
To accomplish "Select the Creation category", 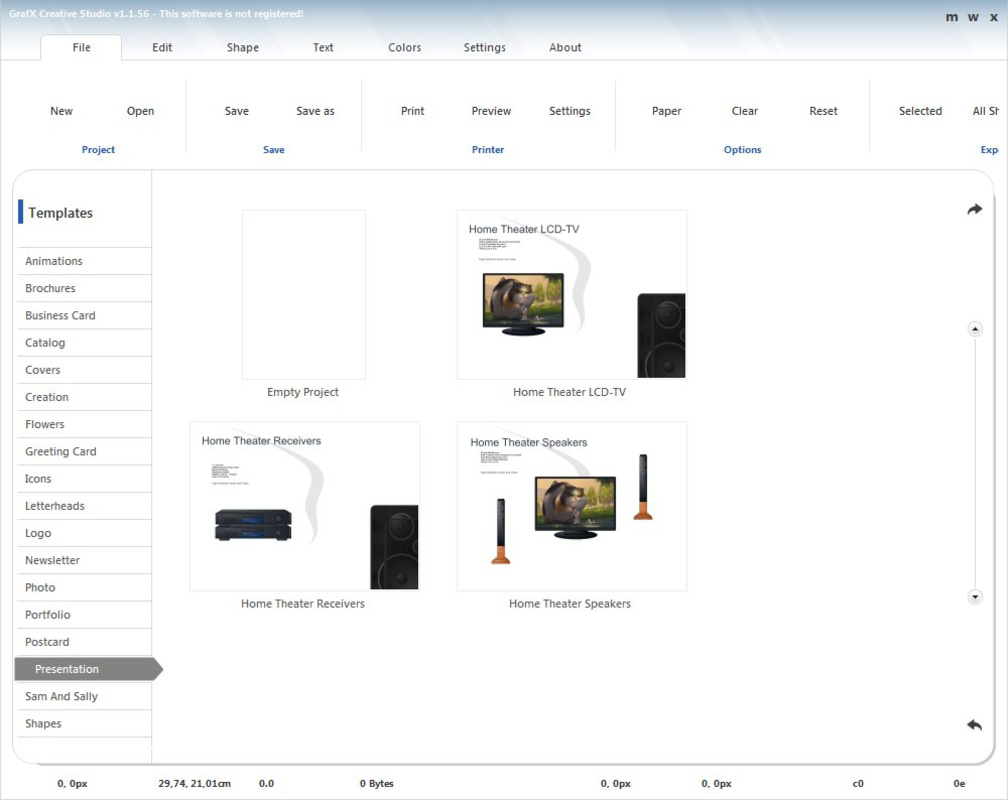I will 84,397.
